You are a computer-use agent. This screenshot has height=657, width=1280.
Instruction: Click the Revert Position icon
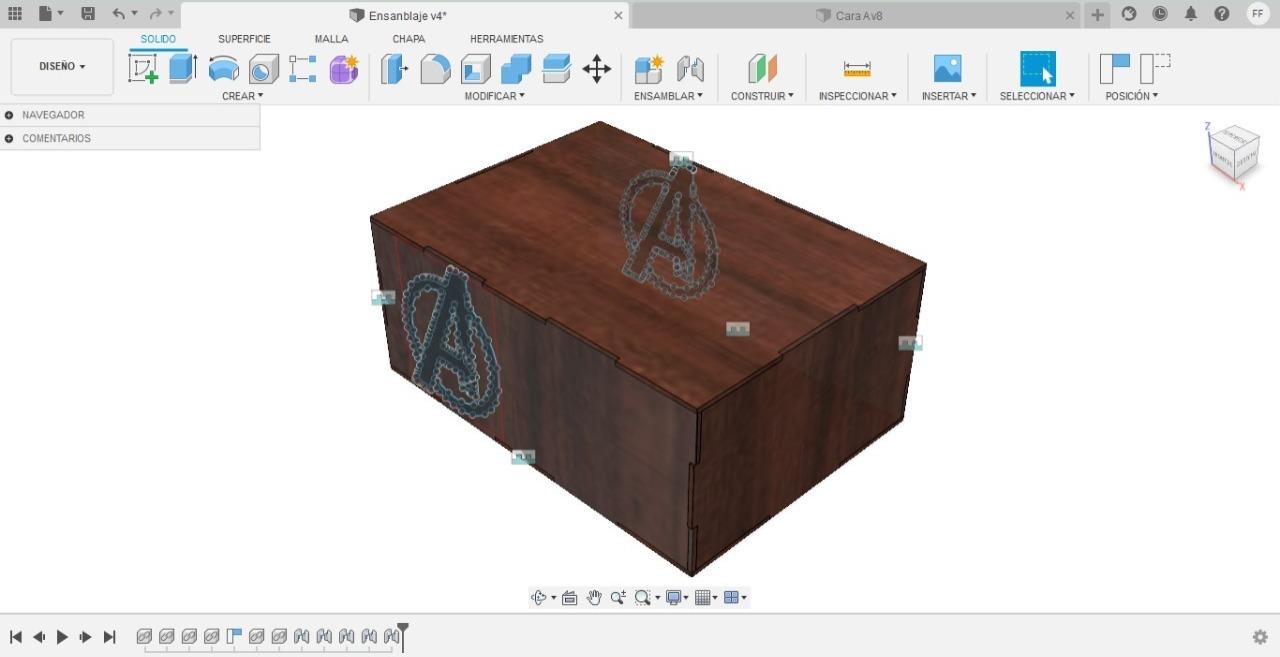click(x=1155, y=68)
